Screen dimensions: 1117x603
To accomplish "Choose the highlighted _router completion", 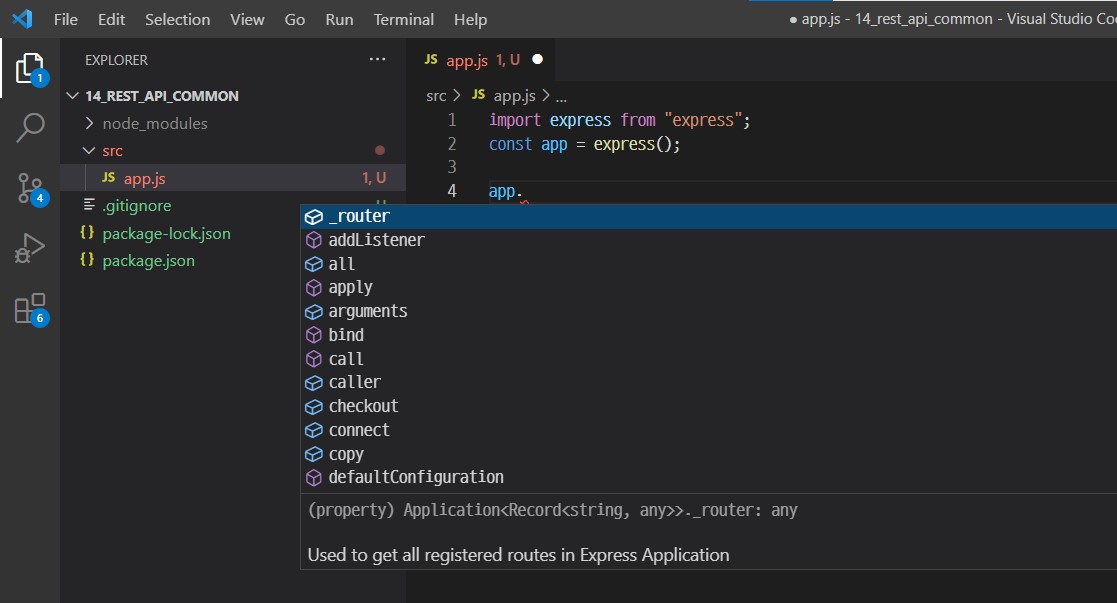I will pyautogui.click(x=360, y=216).
